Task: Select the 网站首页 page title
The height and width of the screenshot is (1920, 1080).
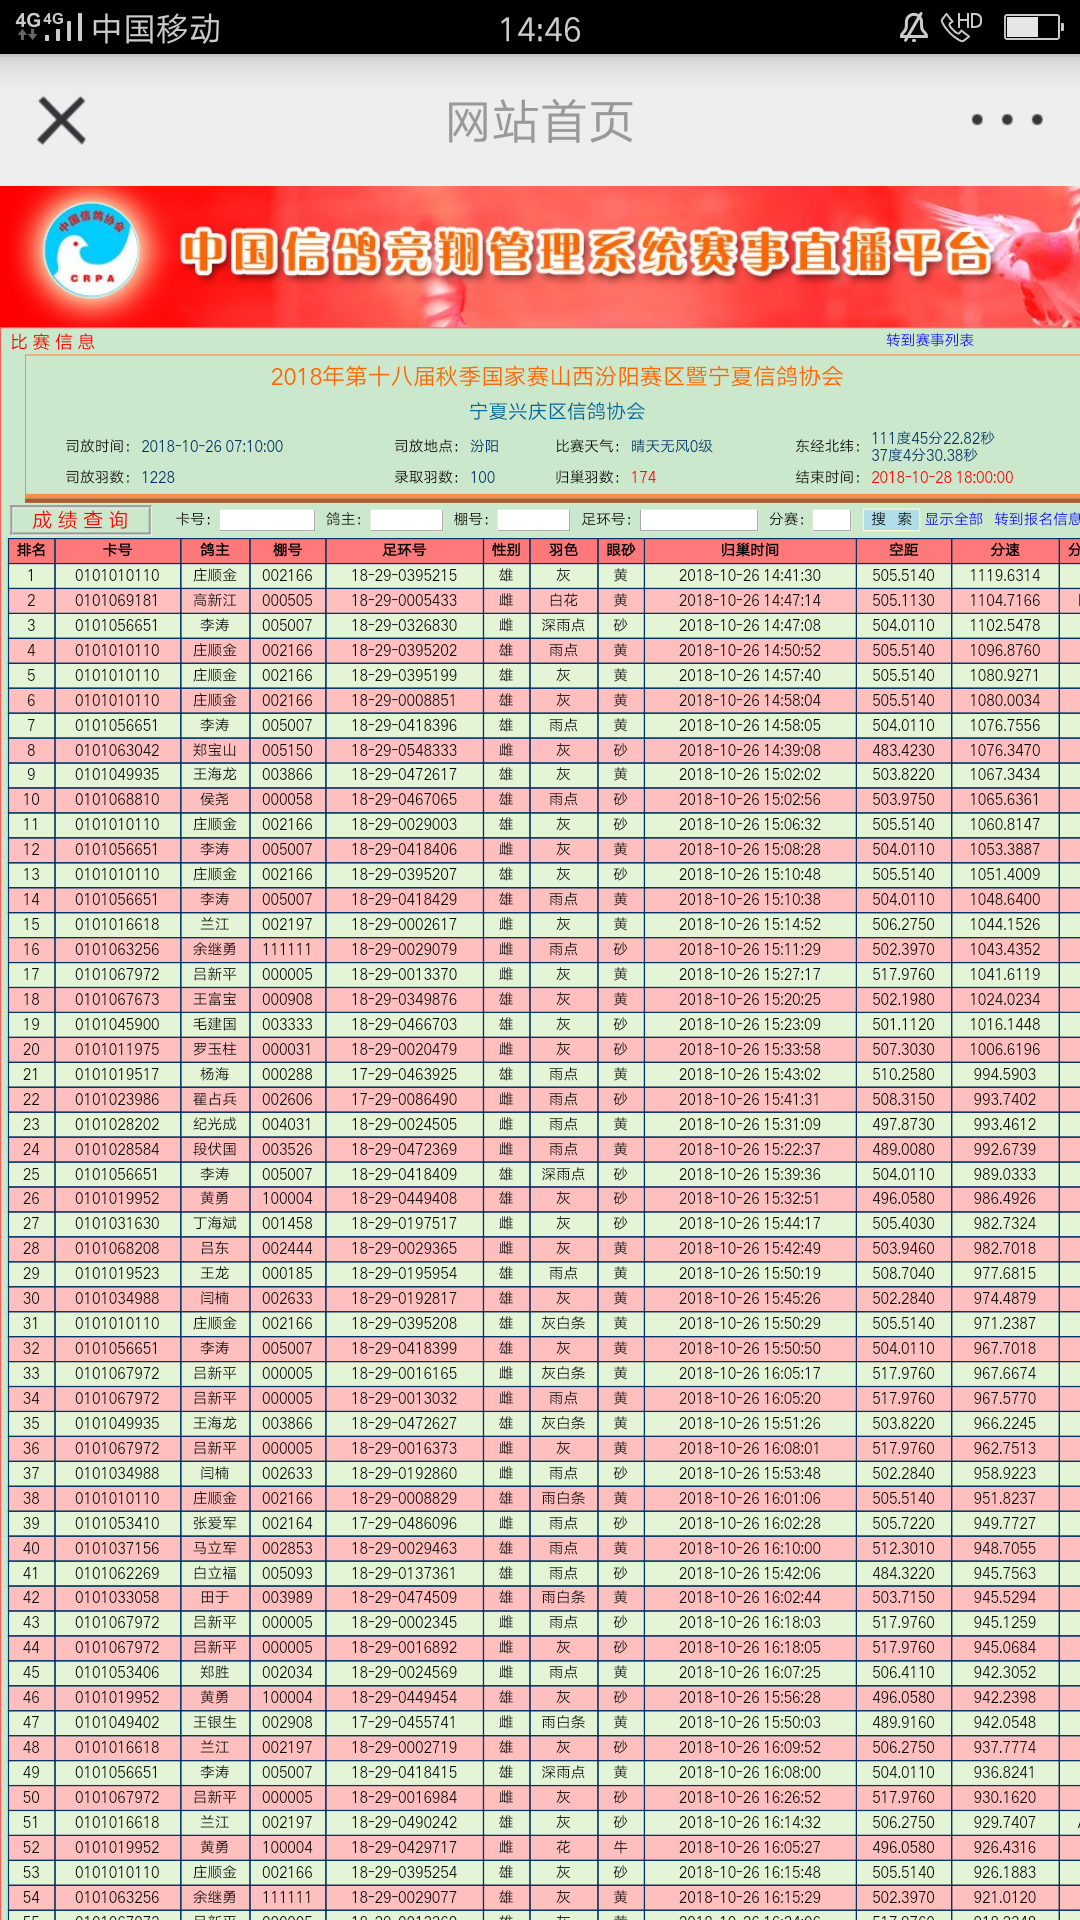Action: (x=539, y=122)
